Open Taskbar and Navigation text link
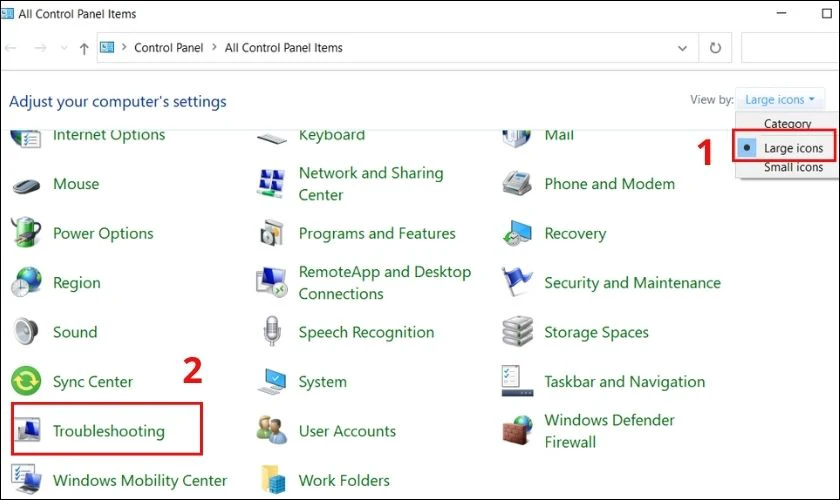Screen dimensions: 840x500 point(625,382)
